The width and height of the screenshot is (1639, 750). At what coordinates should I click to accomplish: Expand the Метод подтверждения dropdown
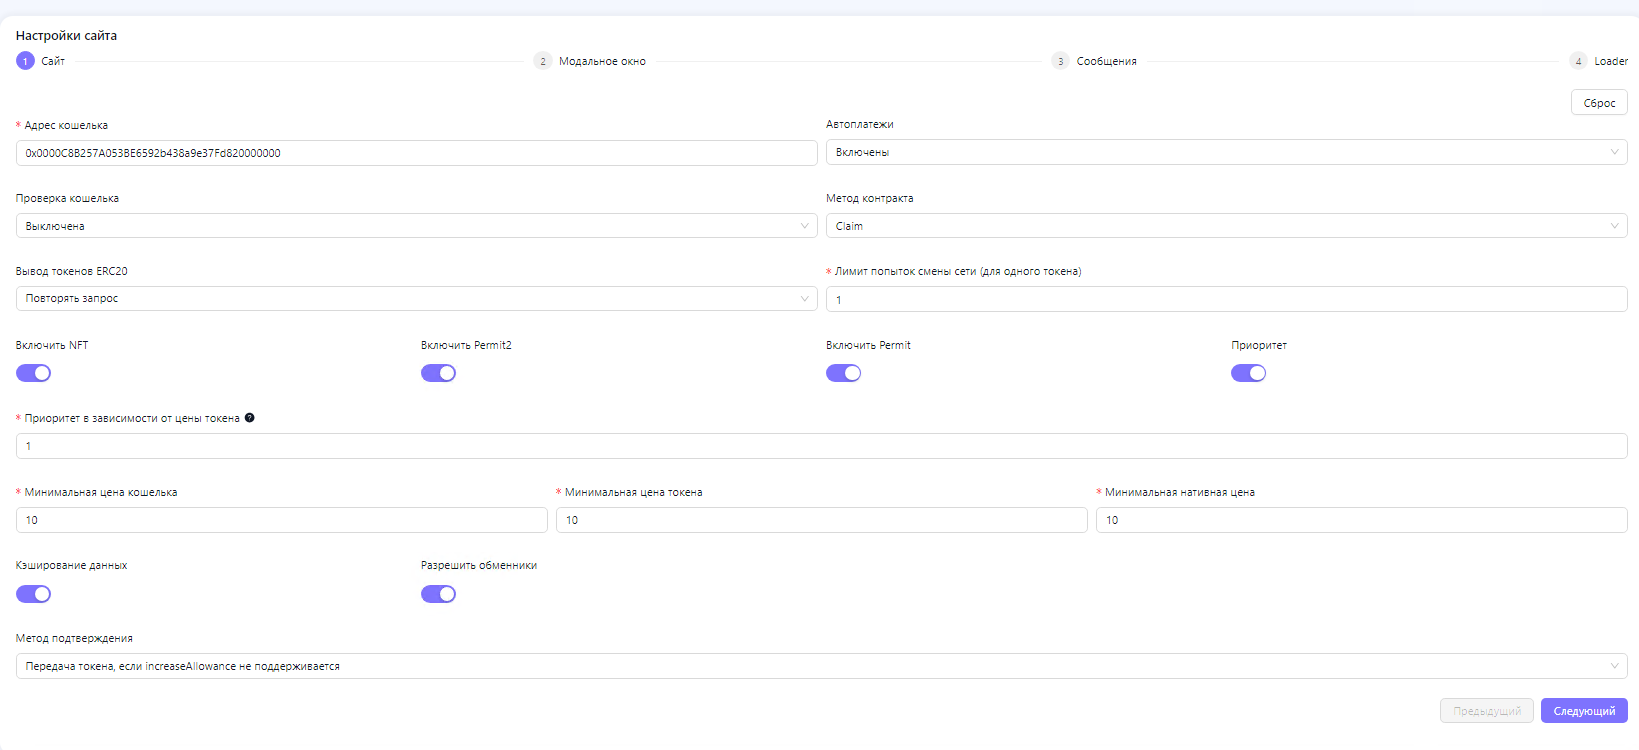coord(821,666)
